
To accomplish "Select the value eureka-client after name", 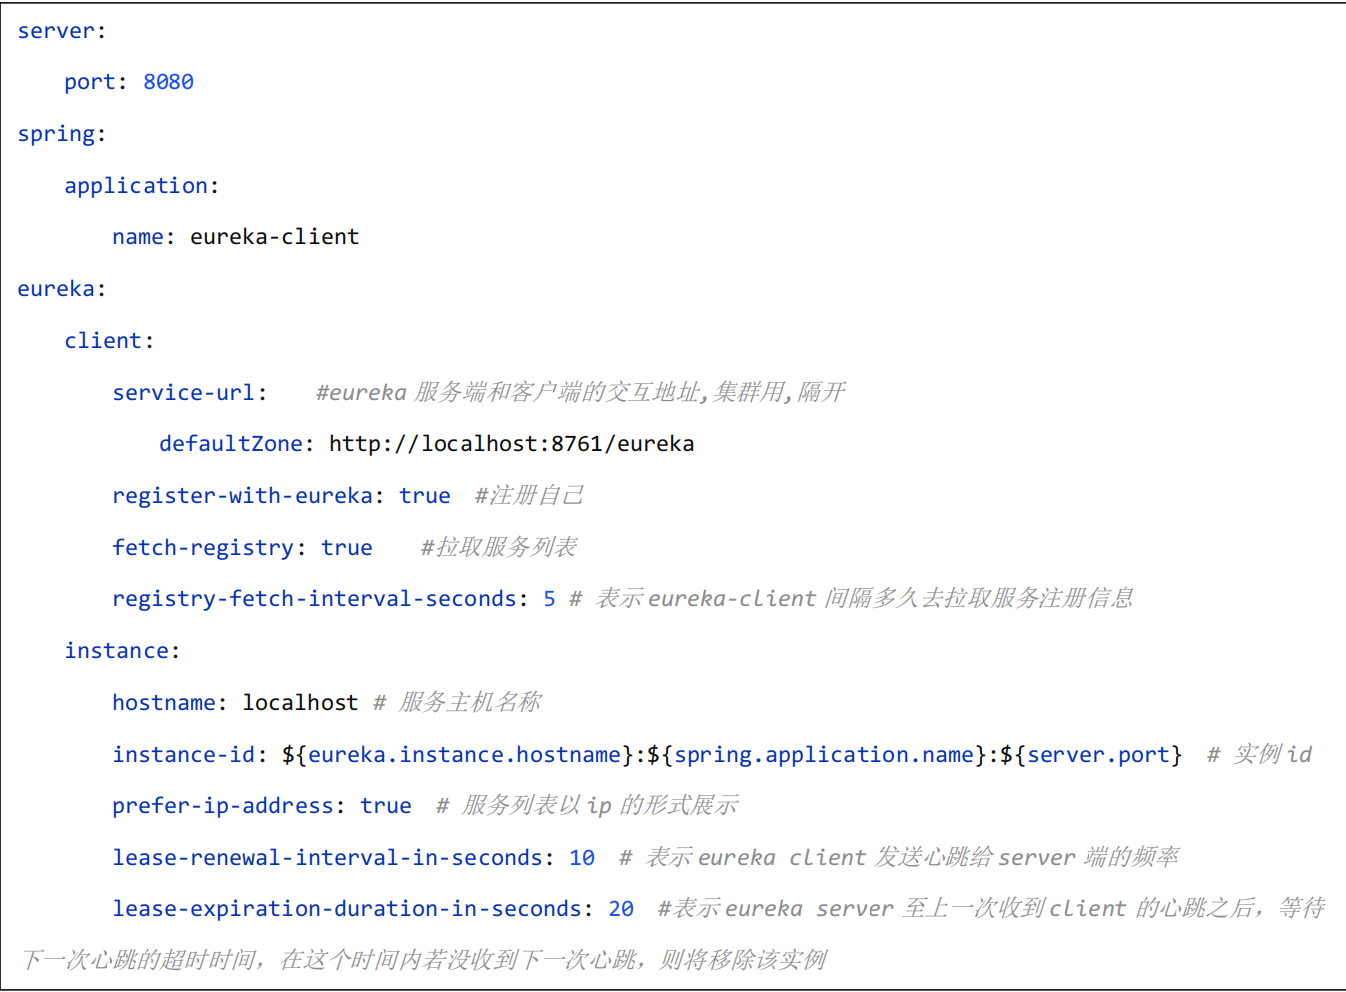I will point(274,237).
